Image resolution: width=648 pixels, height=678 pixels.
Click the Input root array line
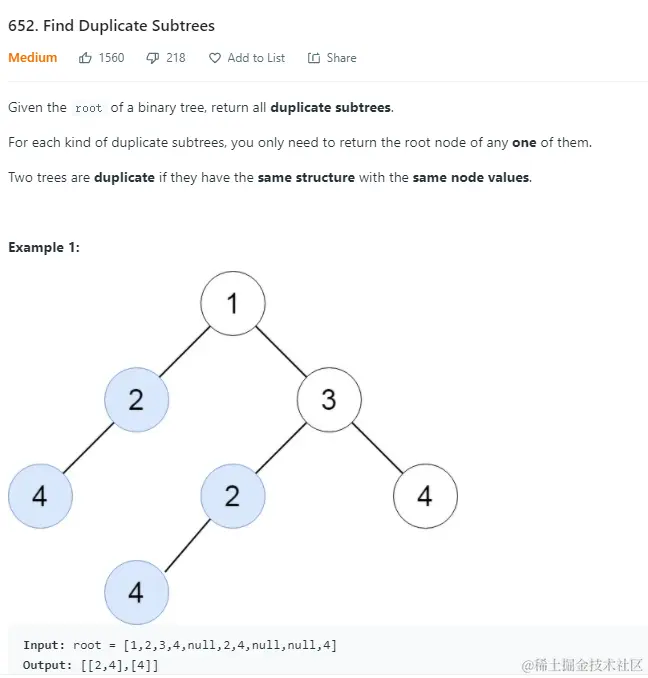pyautogui.click(x=180, y=645)
